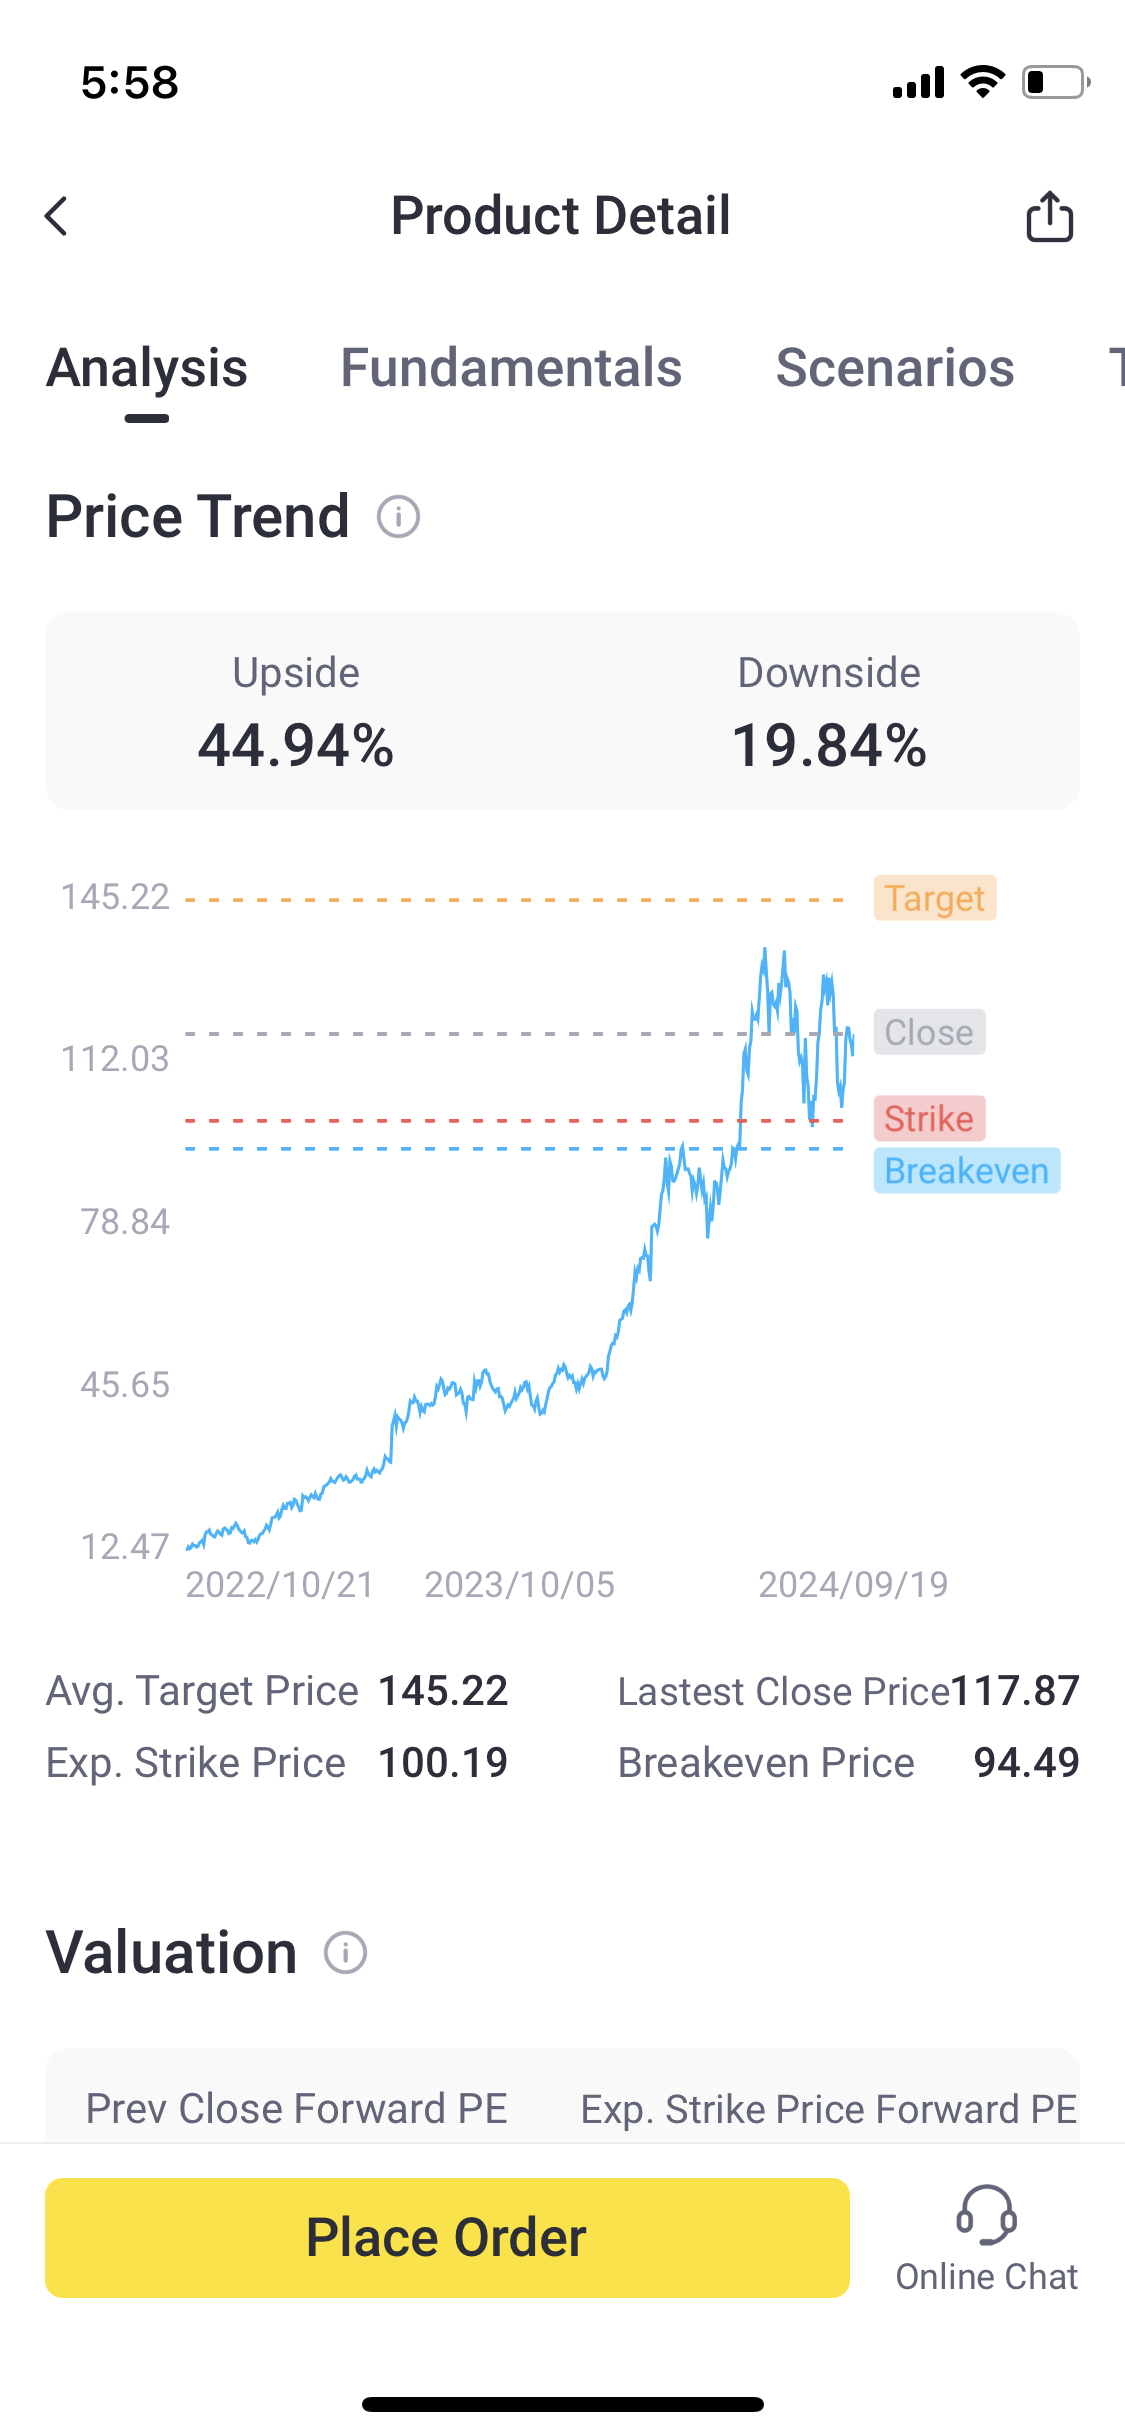Switch to the Fundamentals tab
This screenshot has width=1125, height=2436.
(511, 368)
